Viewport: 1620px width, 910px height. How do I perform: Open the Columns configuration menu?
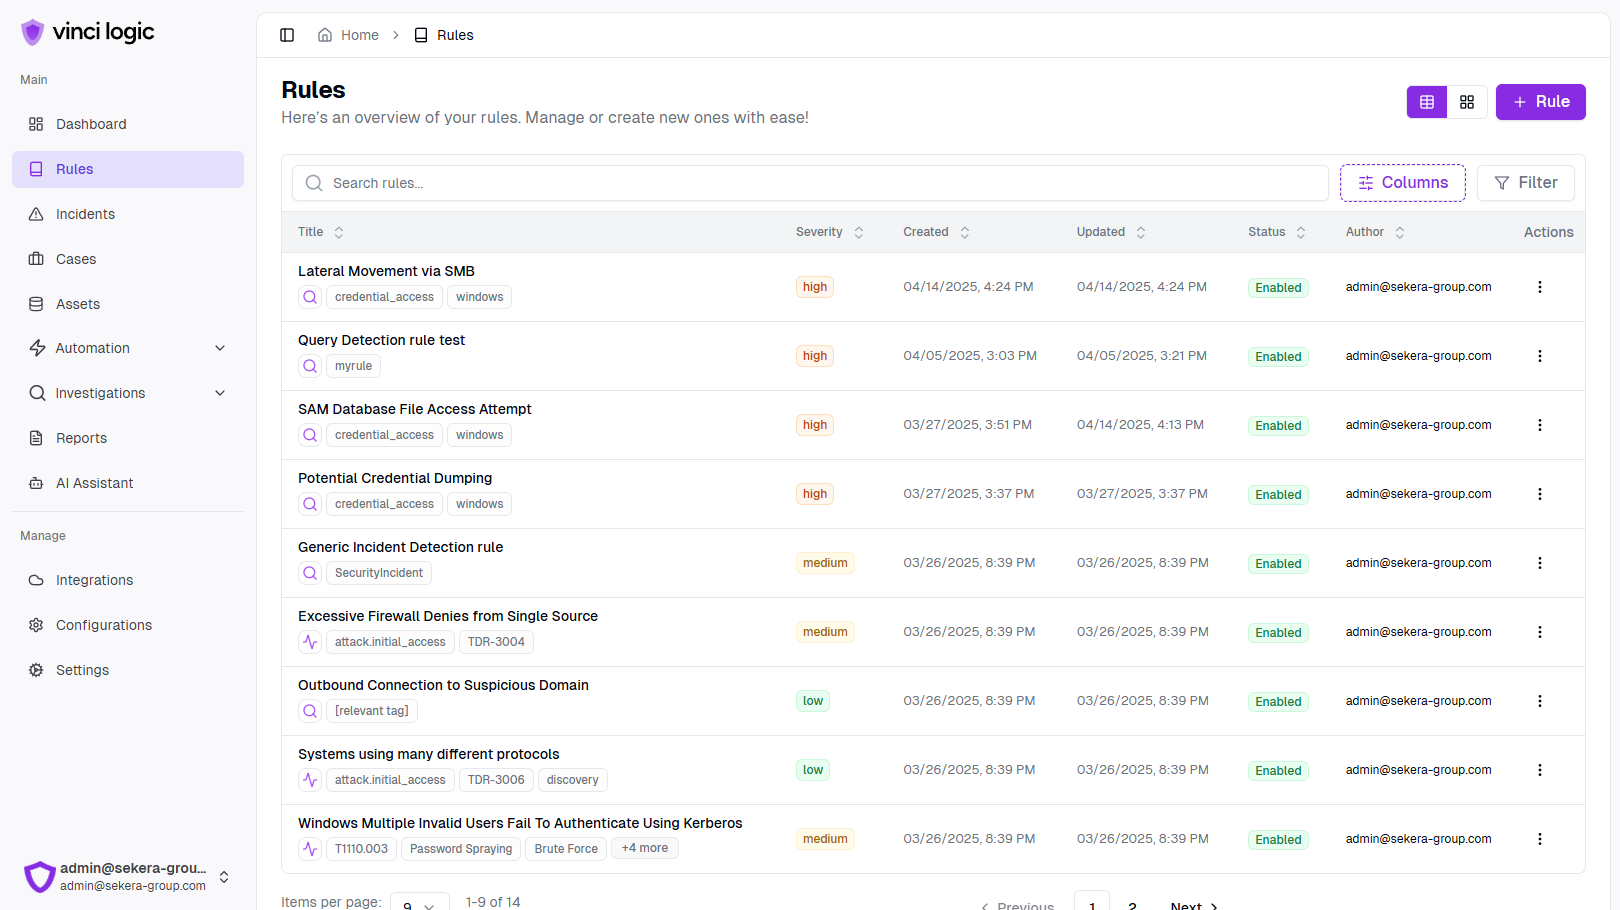[x=1402, y=182]
